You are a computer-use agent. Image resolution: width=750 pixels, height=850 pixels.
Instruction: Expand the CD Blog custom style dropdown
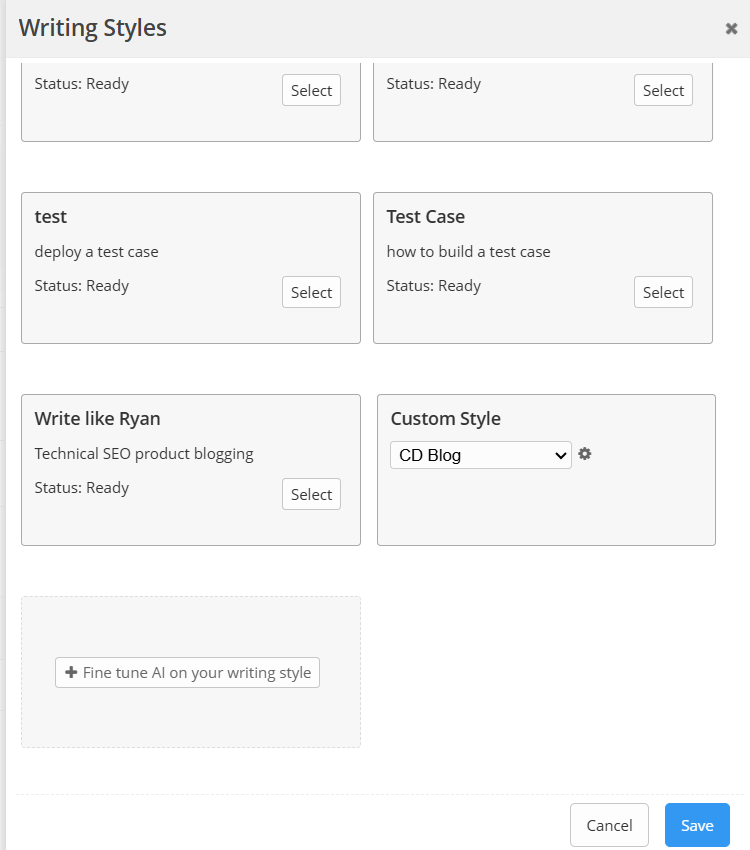click(x=480, y=455)
